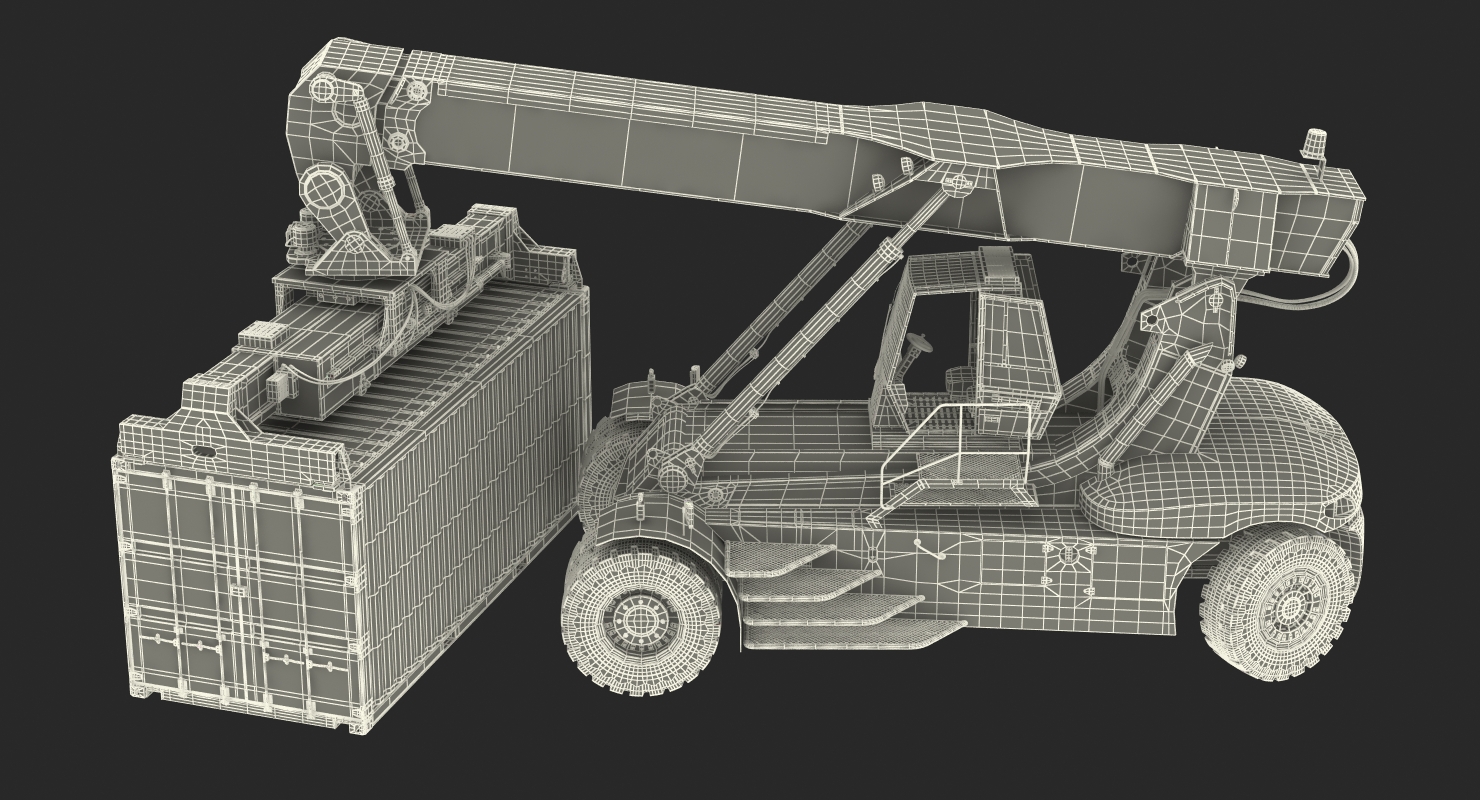Click the reach stacker's rear wheel

coord(1281,606)
